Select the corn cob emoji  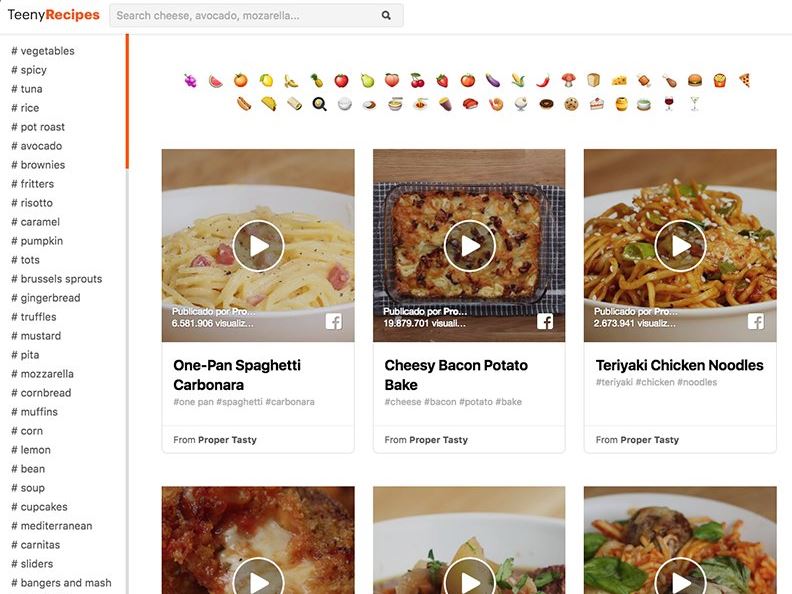(518, 80)
